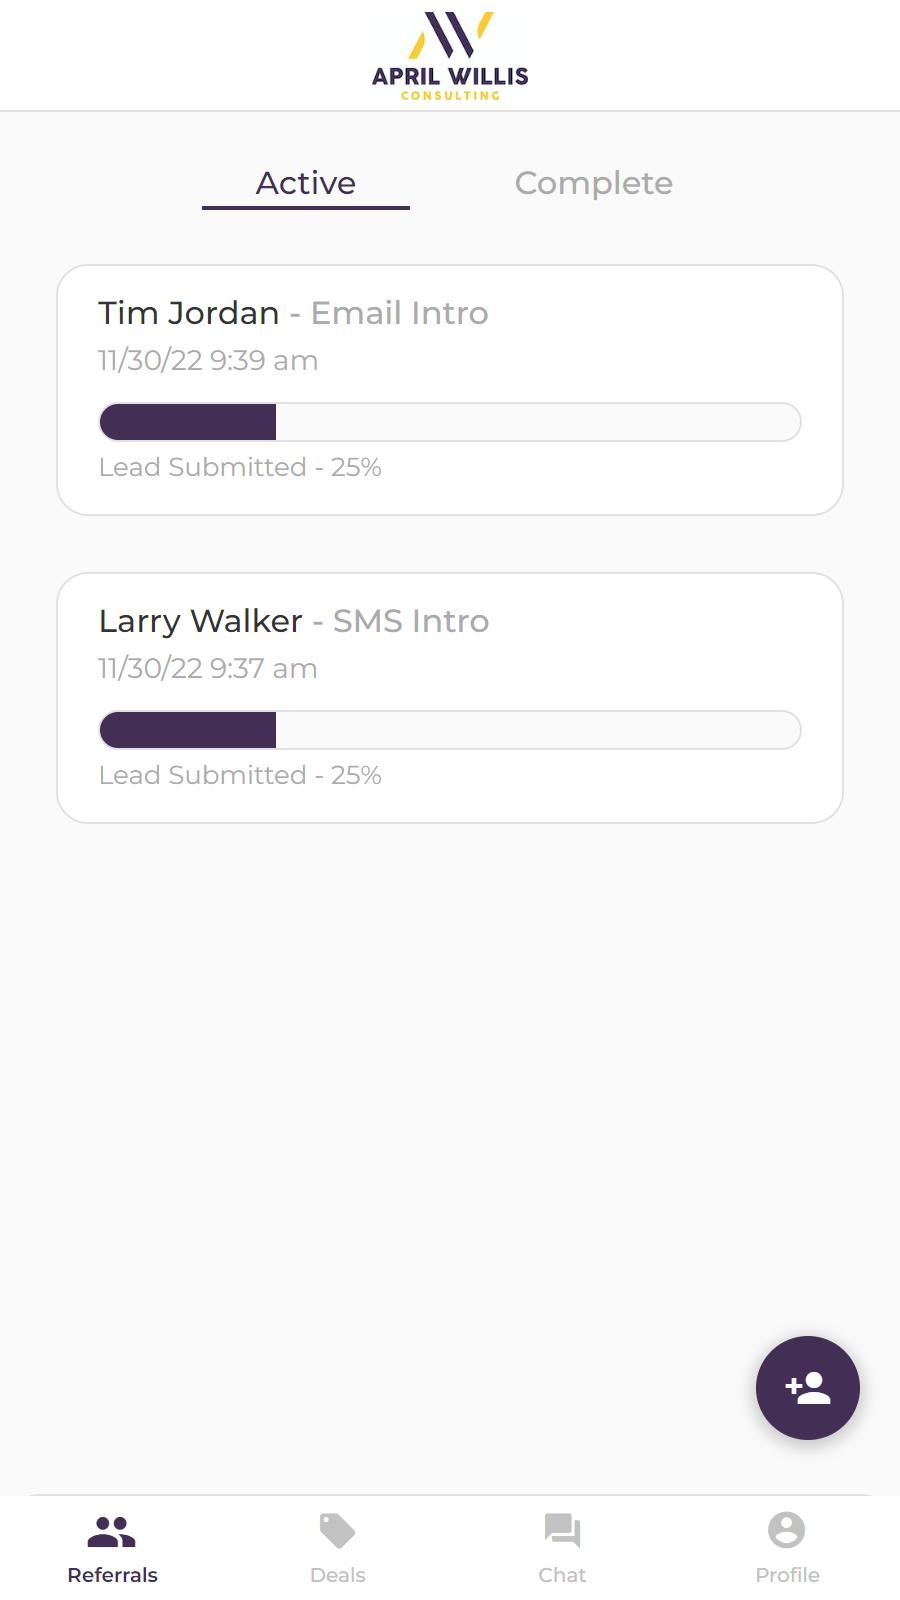
Task: Click the Deals label in bottom navigation
Action: click(337, 1575)
